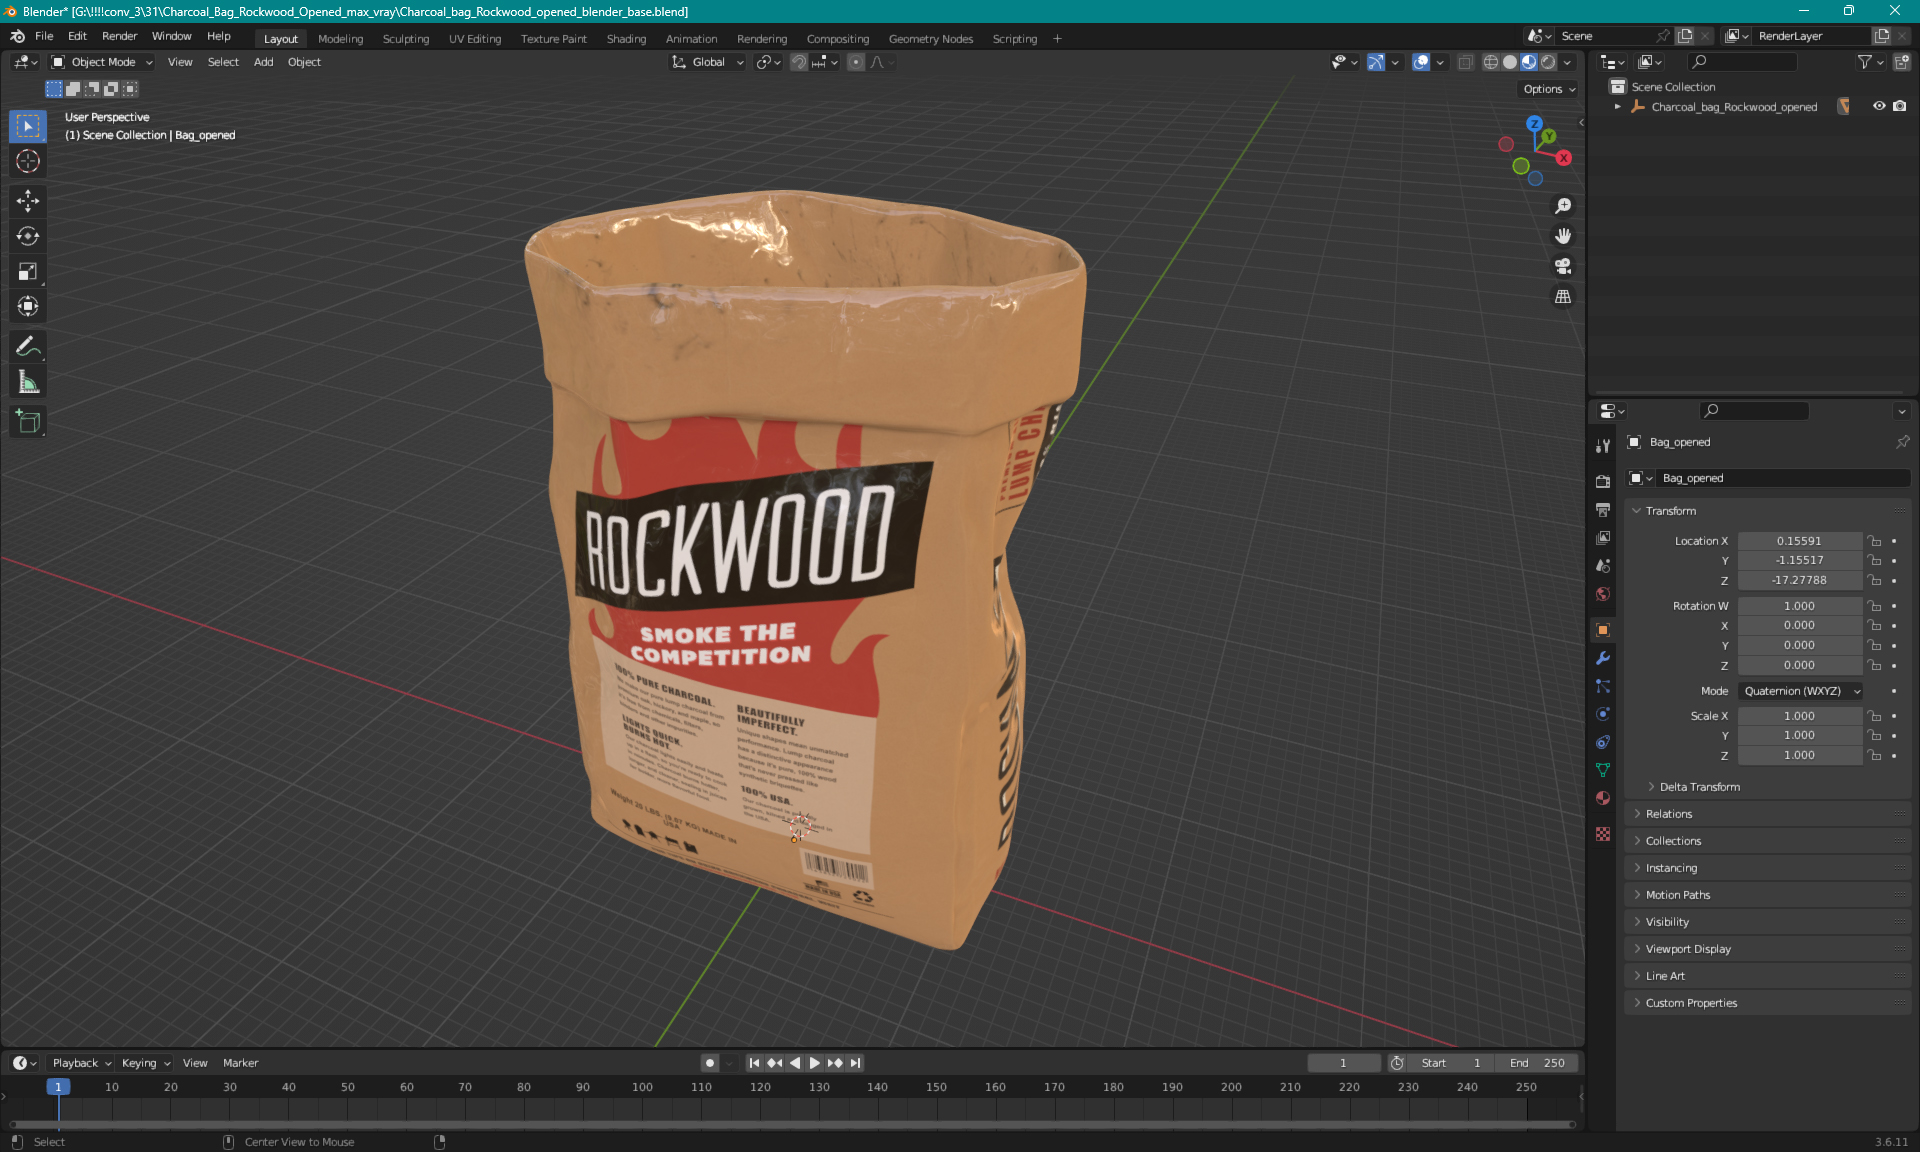
Task: Switch to the Shading workspace tab
Action: coord(626,38)
